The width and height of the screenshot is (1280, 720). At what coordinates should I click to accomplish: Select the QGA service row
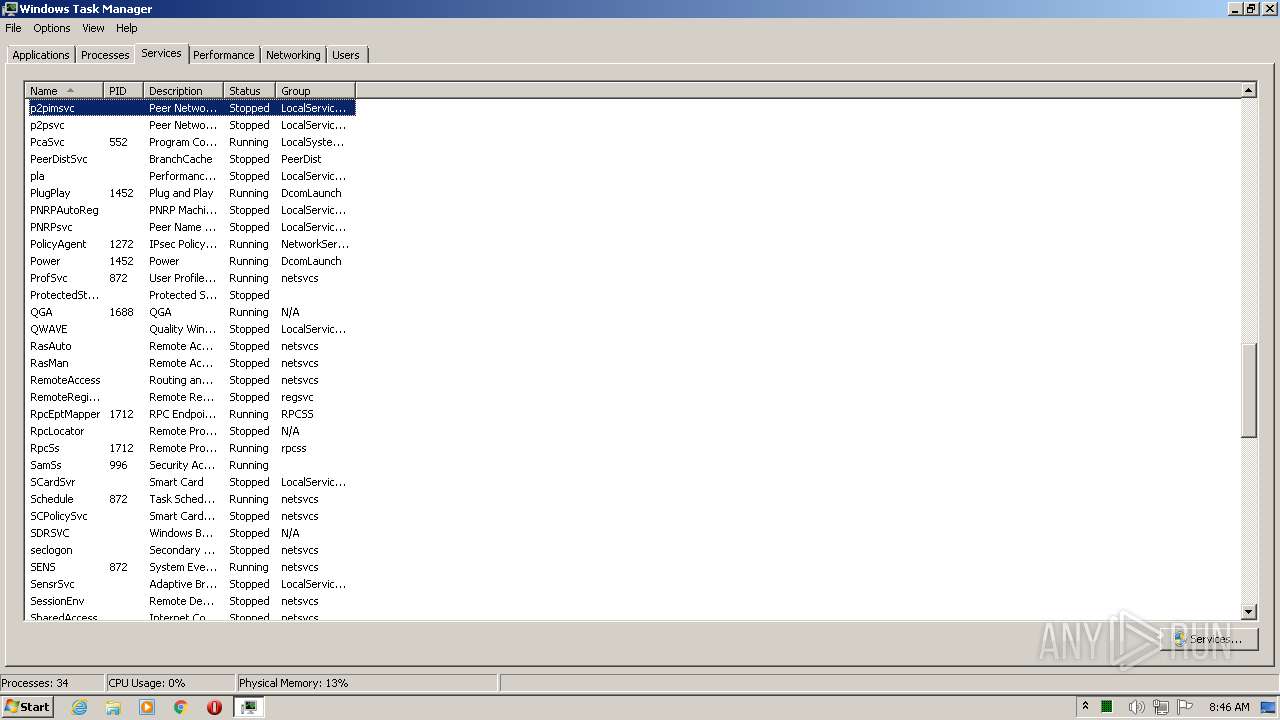click(190, 312)
